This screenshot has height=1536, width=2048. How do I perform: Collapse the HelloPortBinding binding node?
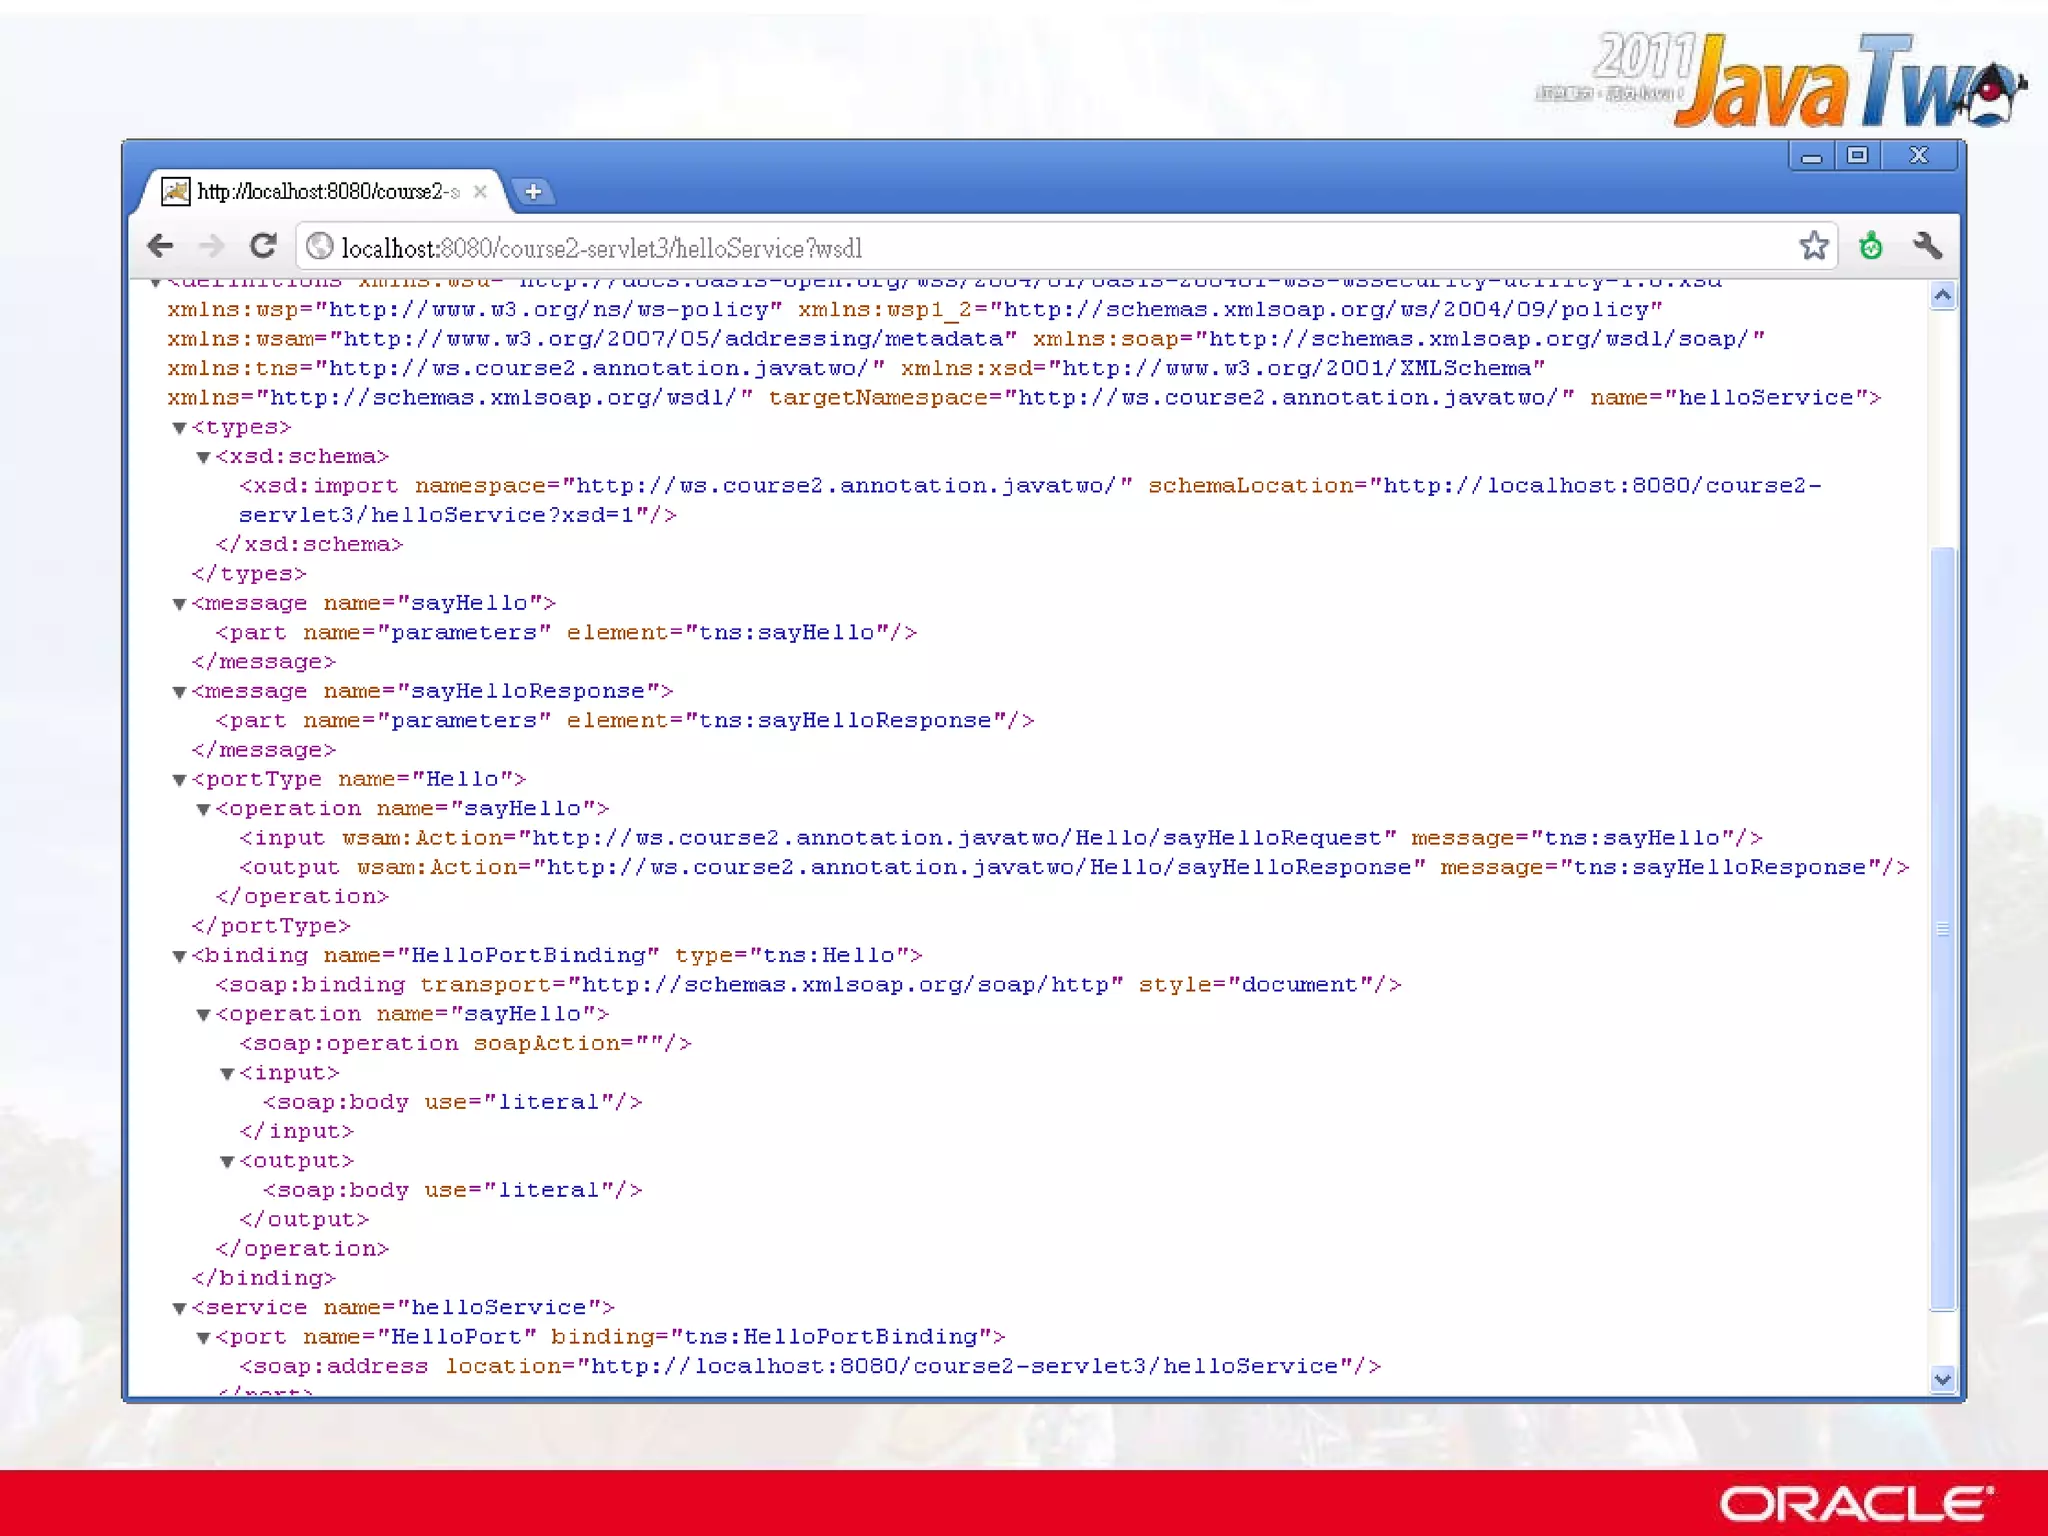(x=180, y=956)
